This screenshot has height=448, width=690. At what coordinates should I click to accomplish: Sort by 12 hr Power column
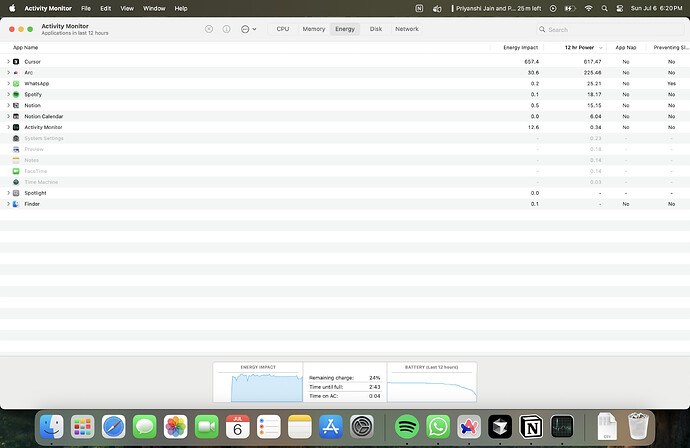click(x=579, y=48)
